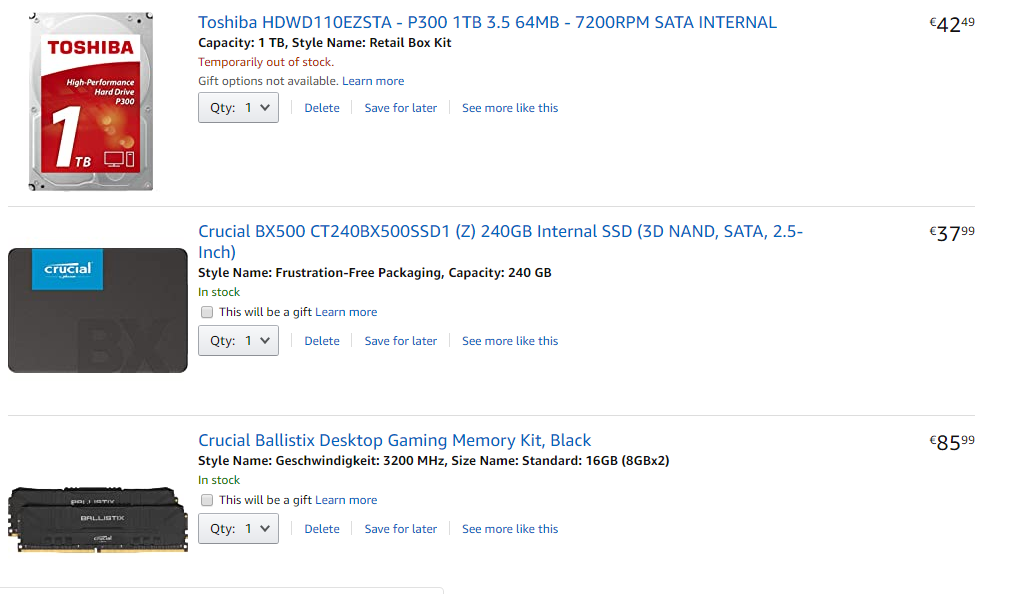
Task: Save the Crucial BX500 SSD for later
Action: point(401,341)
